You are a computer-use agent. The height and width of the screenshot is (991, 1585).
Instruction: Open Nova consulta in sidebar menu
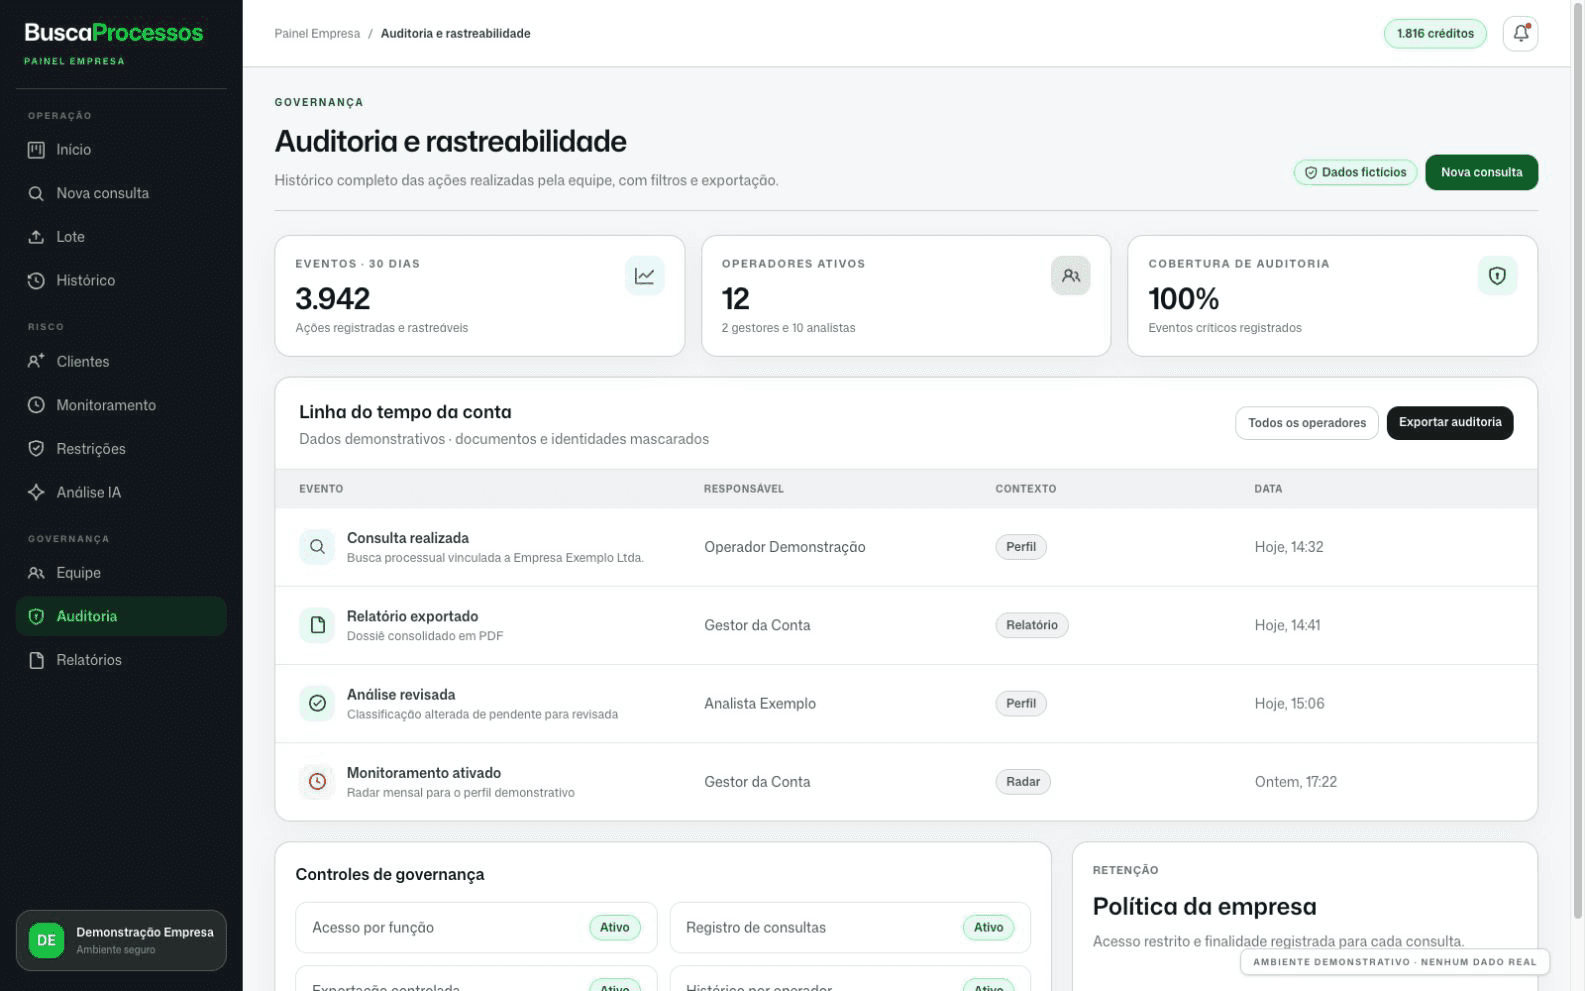coord(121,194)
